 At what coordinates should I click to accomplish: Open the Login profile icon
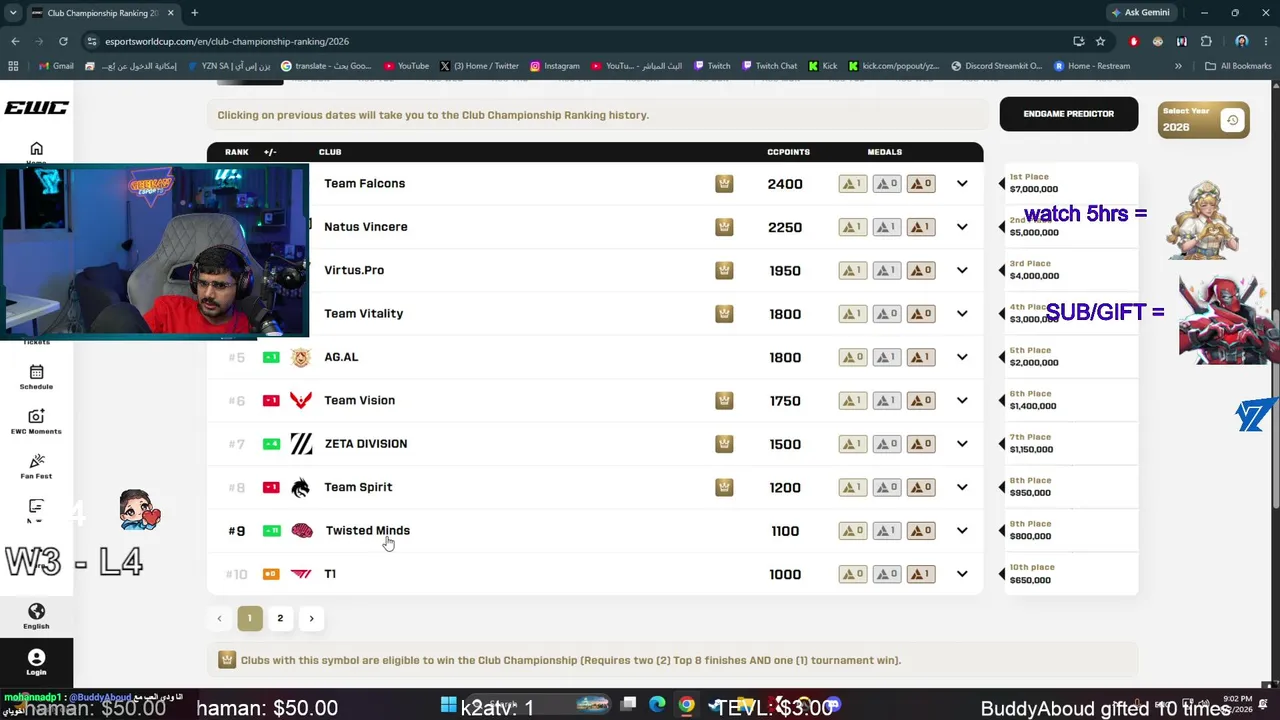click(36, 657)
